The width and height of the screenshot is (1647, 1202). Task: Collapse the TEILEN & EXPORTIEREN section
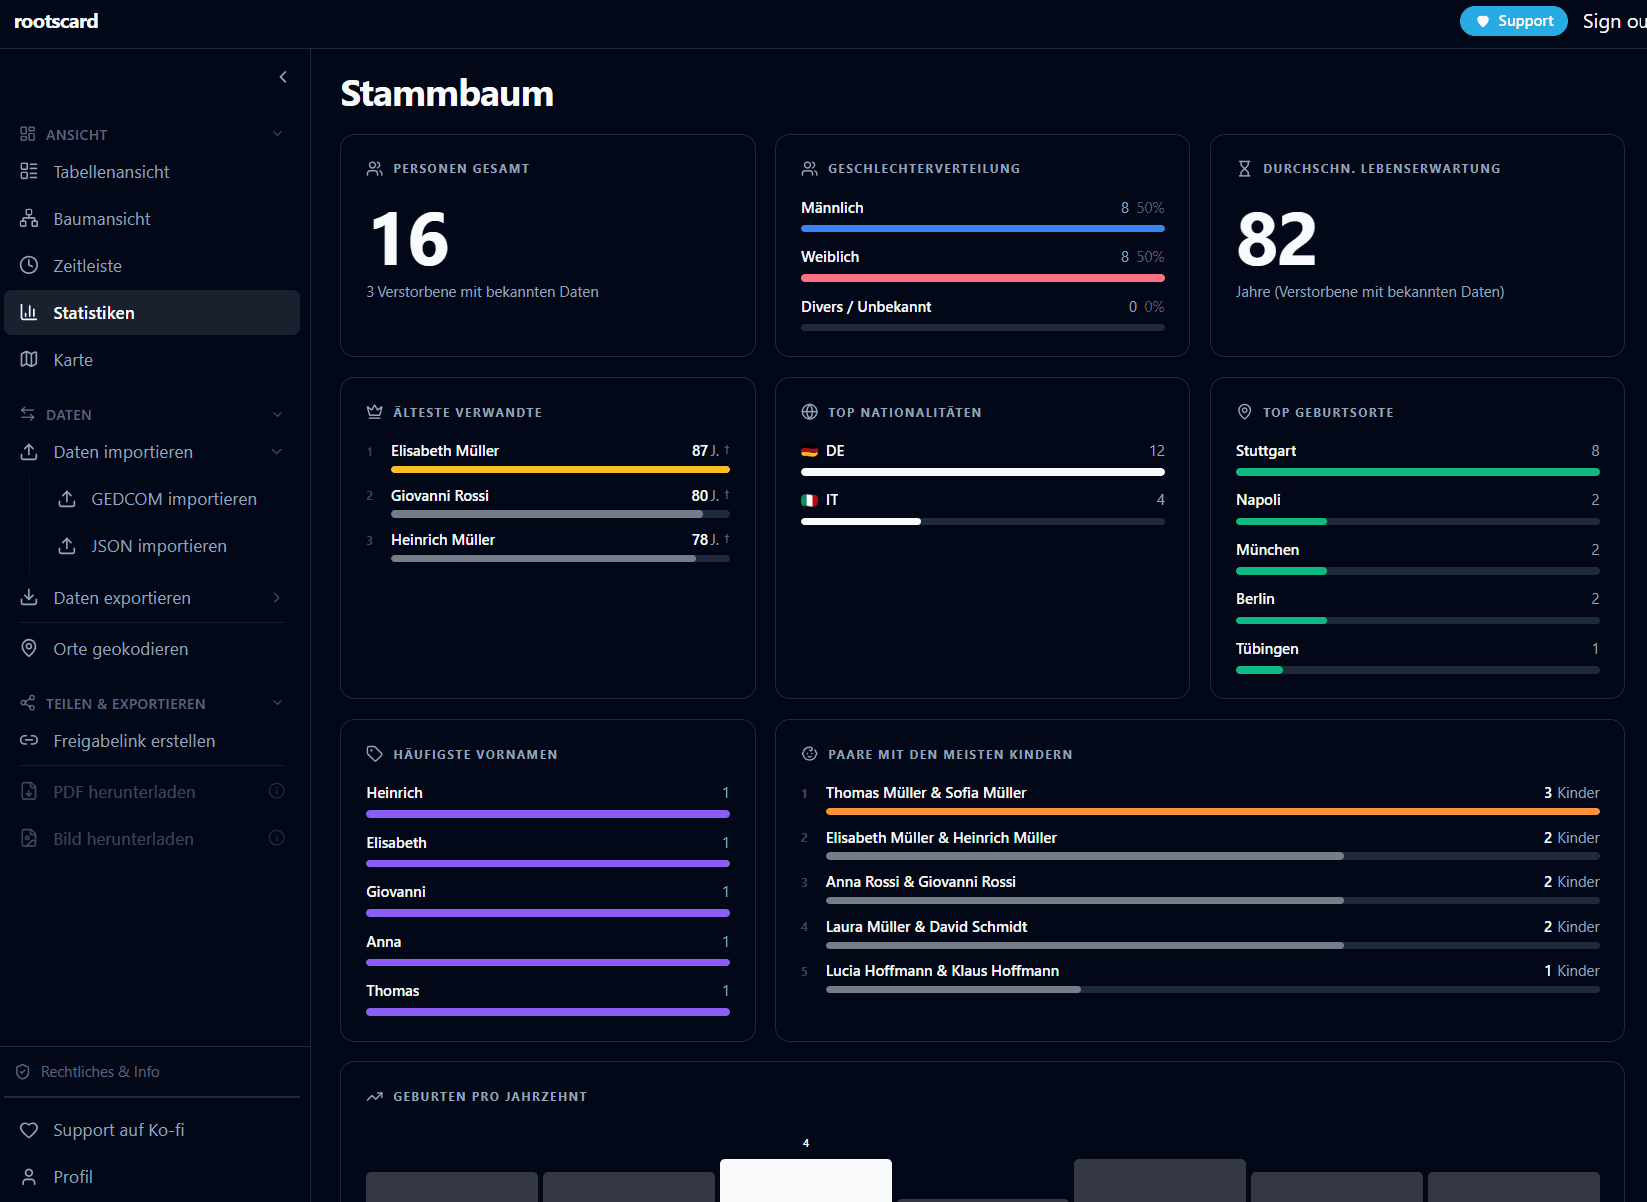coord(277,703)
